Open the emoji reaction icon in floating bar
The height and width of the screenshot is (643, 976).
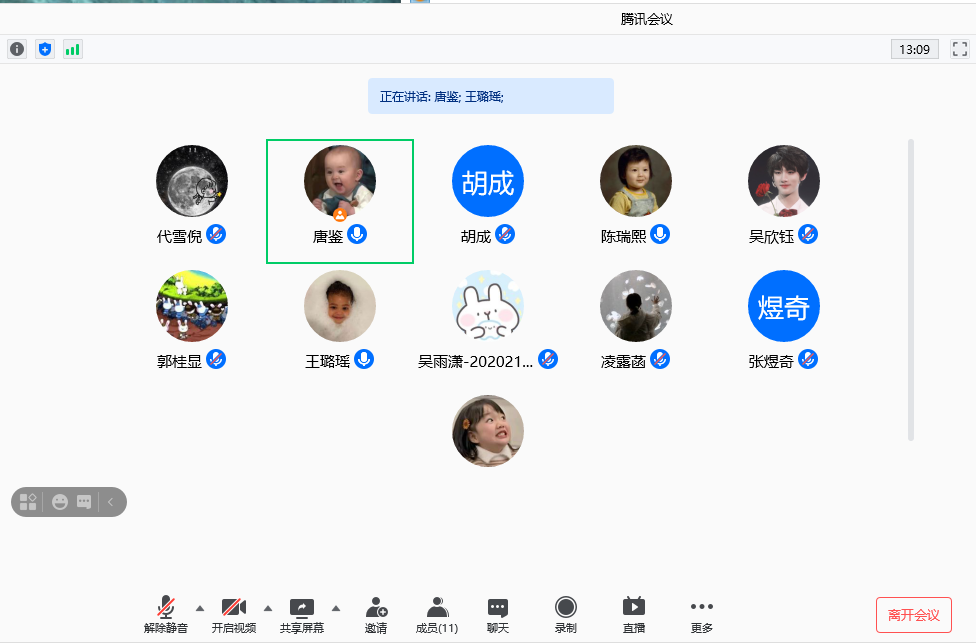click(x=60, y=502)
